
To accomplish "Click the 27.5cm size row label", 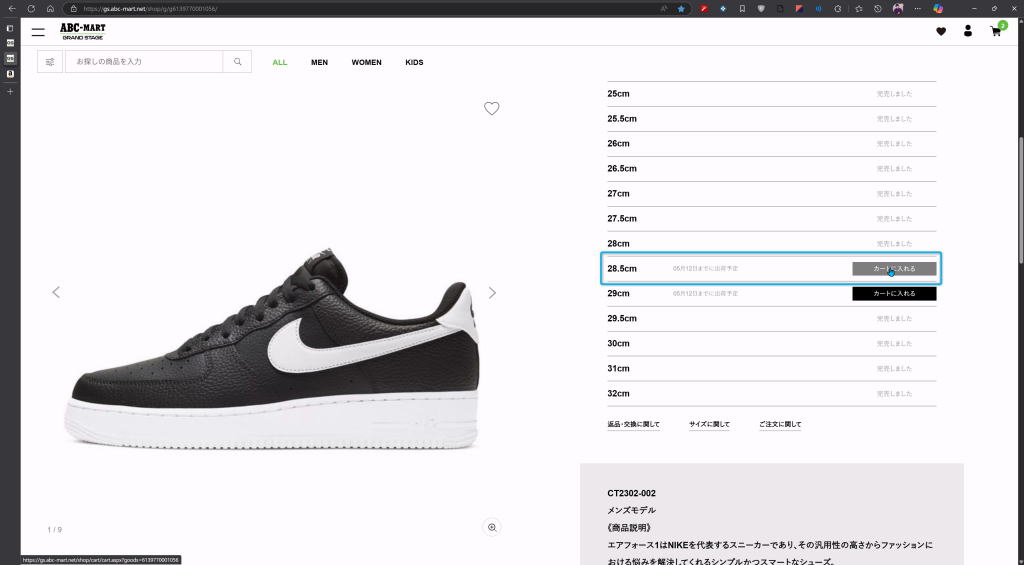I will (x=622, y=219).
